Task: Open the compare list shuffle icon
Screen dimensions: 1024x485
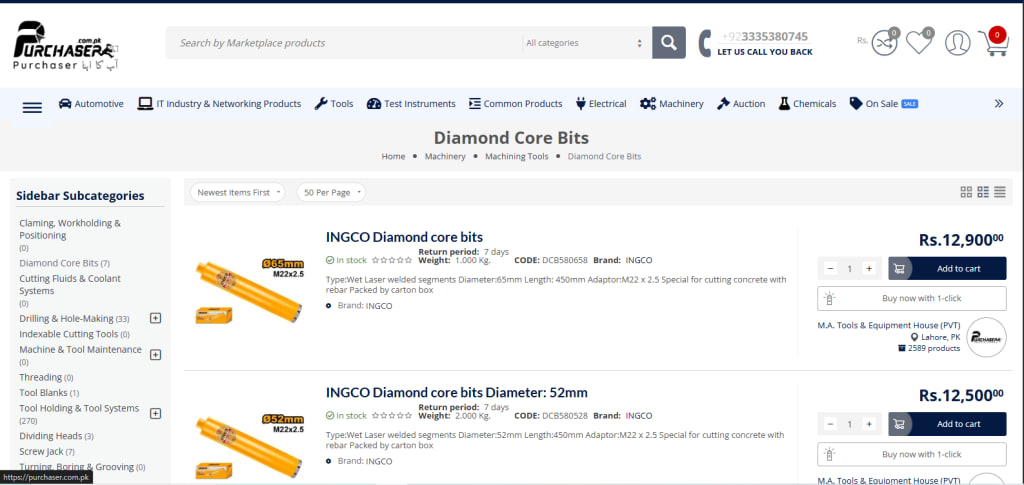Action: click(x=884, y=42)
